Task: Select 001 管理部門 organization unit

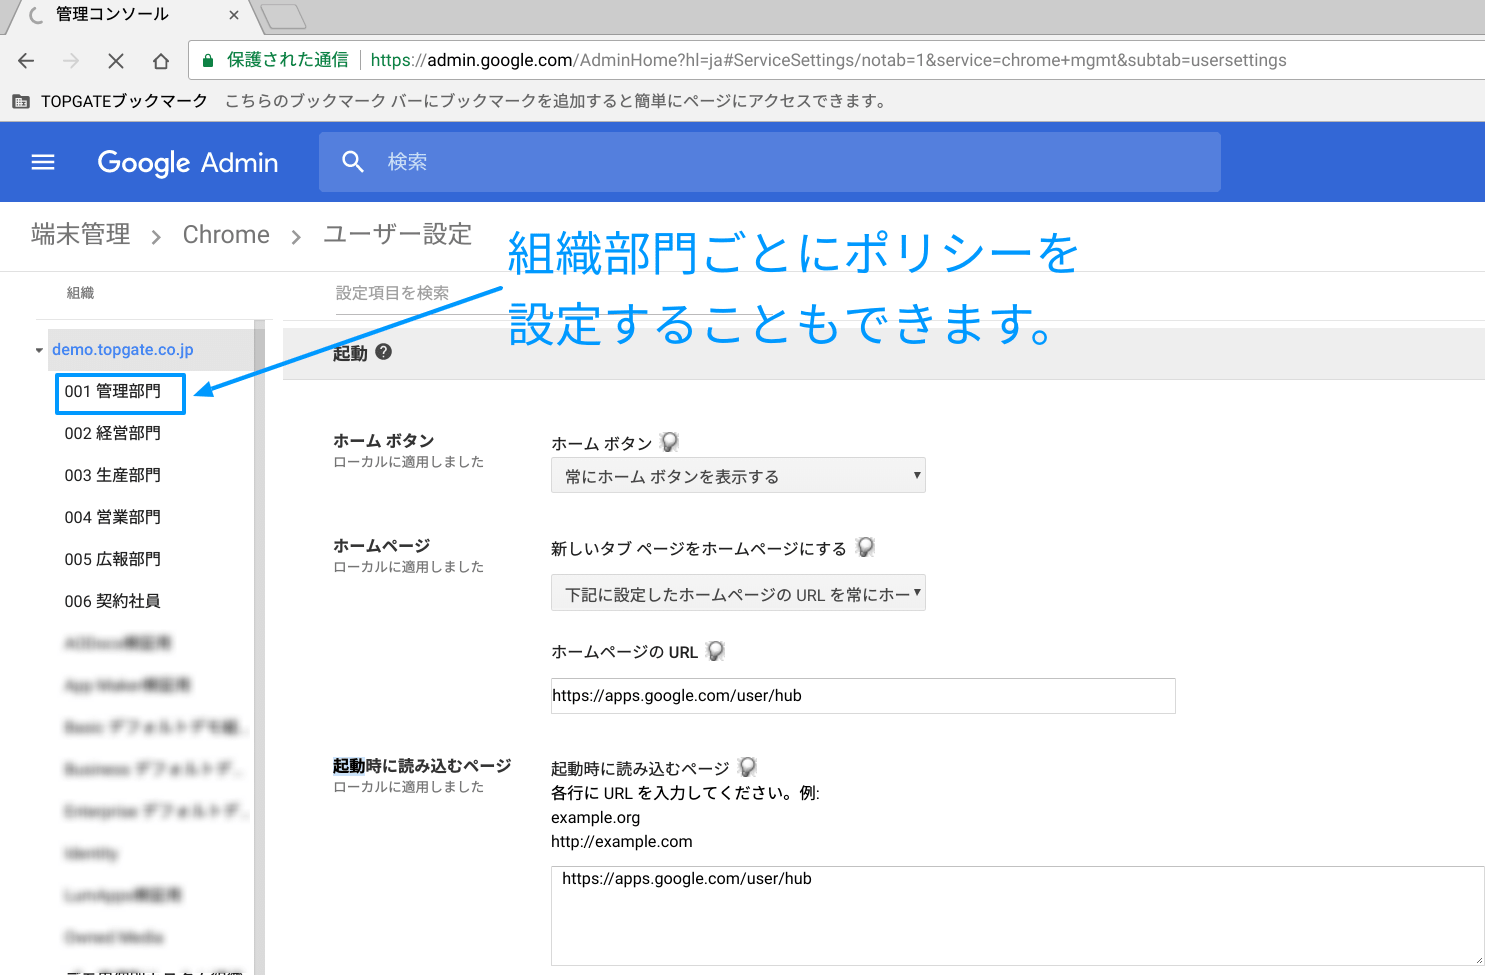Action: [x=113, y=391]
